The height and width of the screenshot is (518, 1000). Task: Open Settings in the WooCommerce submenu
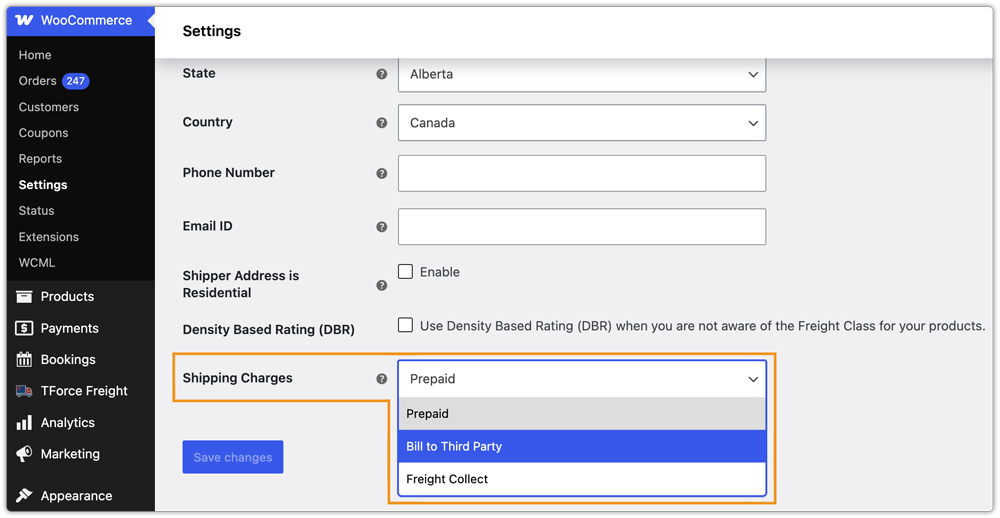point(43,185)
